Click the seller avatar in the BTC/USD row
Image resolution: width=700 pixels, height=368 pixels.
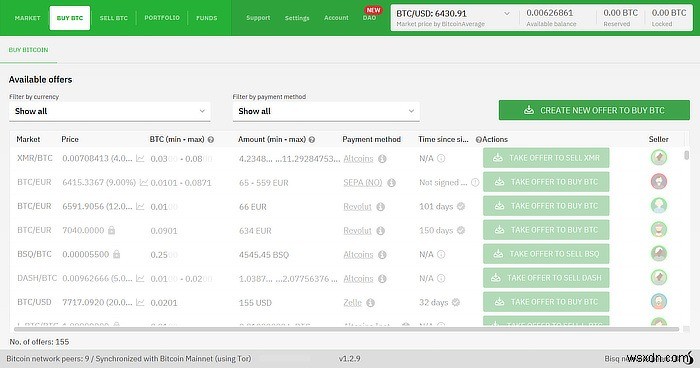[659, 302]
